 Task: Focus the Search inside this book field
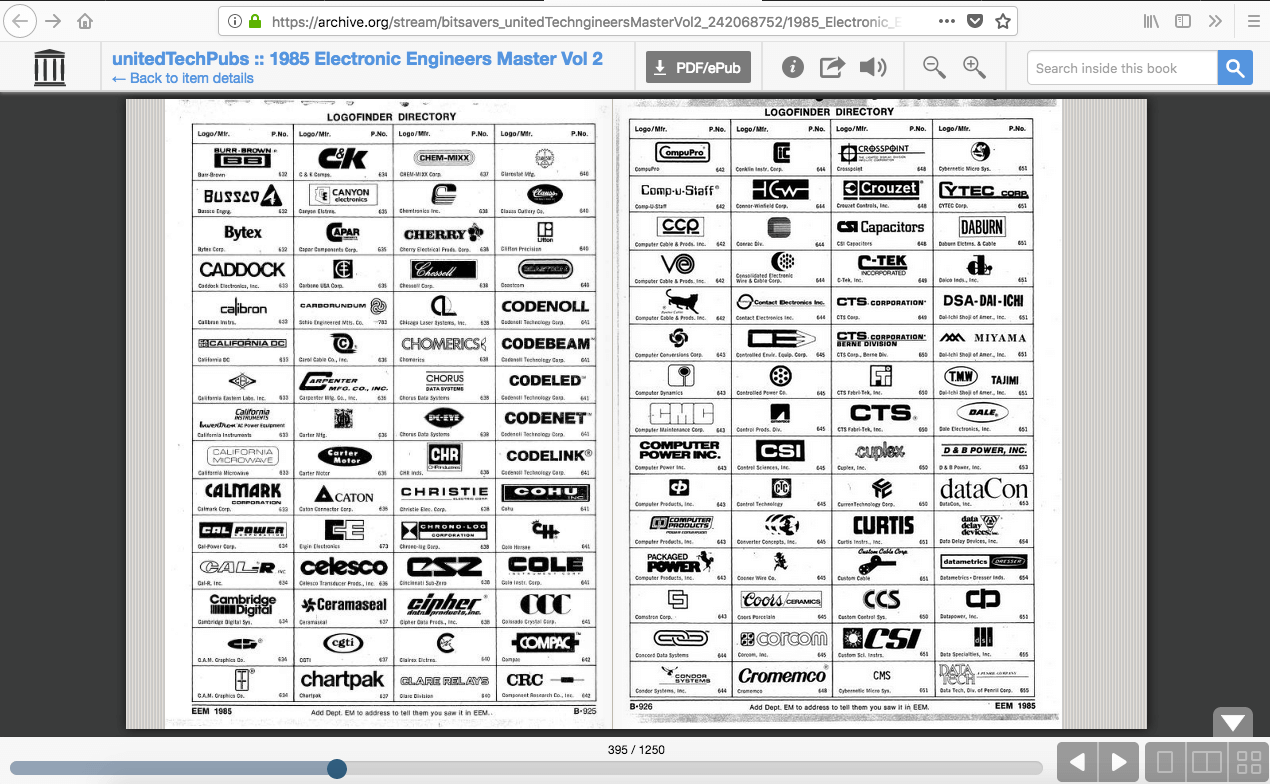coord(1122,68)
